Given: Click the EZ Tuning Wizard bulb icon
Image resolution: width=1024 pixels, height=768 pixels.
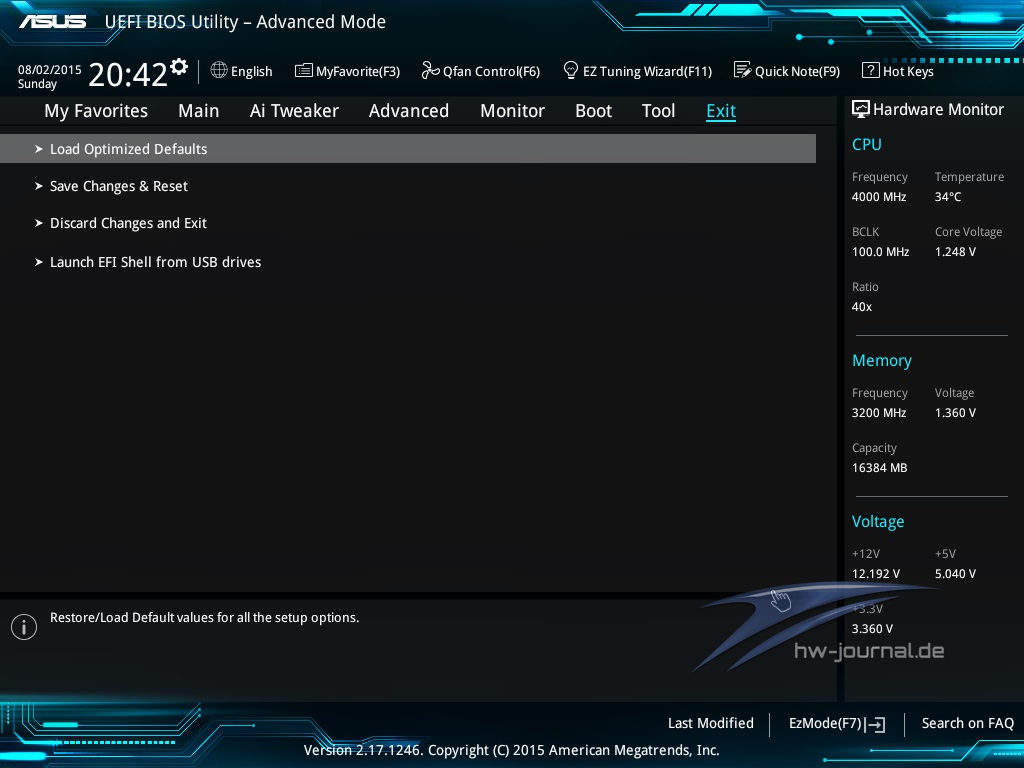Looking at the screenshot, I should [x=571, y=70].
